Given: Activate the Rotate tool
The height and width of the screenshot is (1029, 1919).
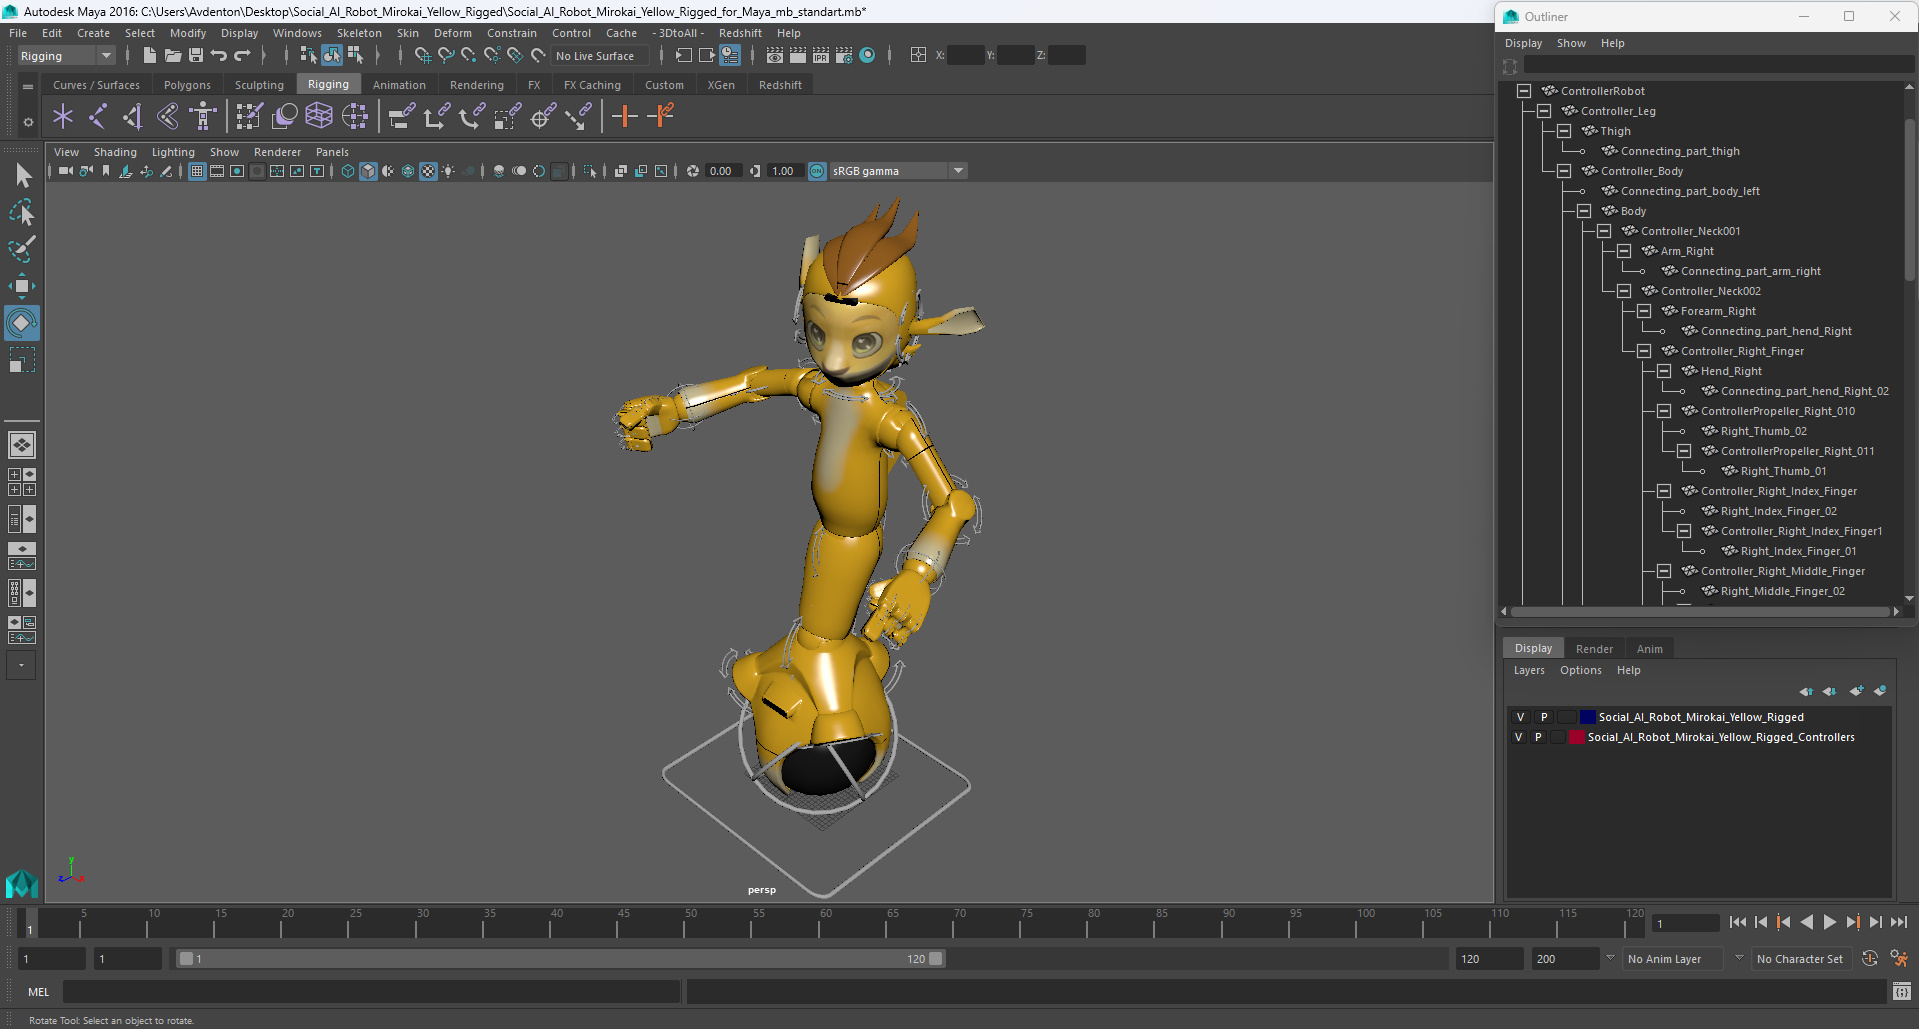Looking at the screenshot, I should (x=22, y=323).
